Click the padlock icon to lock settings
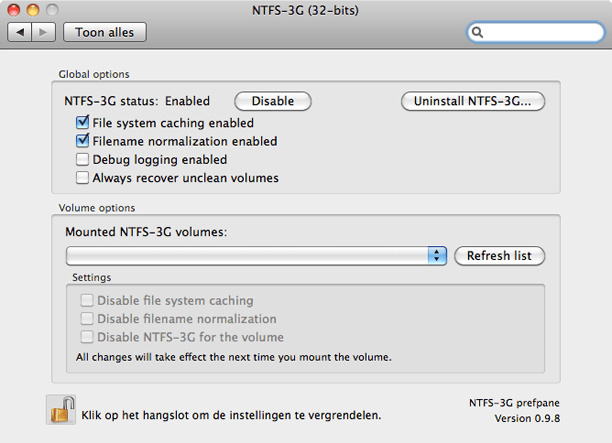Image resolution: width=612 pixels, height=443 pixels. pyautogui.click(x=61, y=410)
